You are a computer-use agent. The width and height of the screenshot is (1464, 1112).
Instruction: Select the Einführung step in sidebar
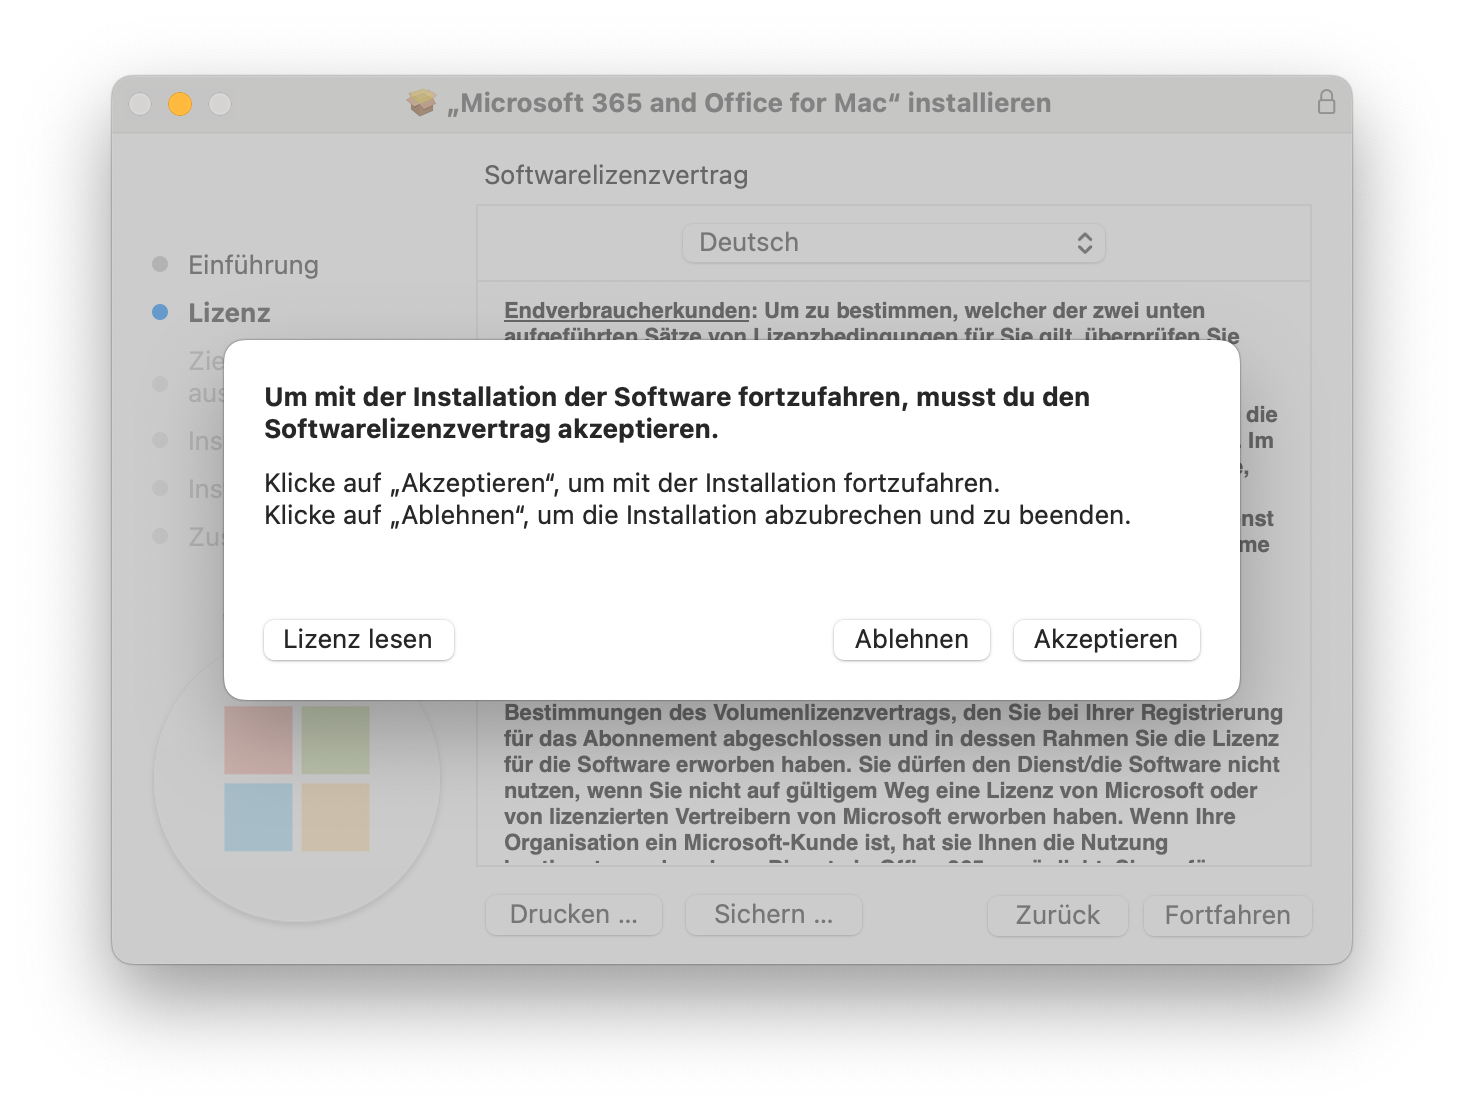tap(253, 265)
